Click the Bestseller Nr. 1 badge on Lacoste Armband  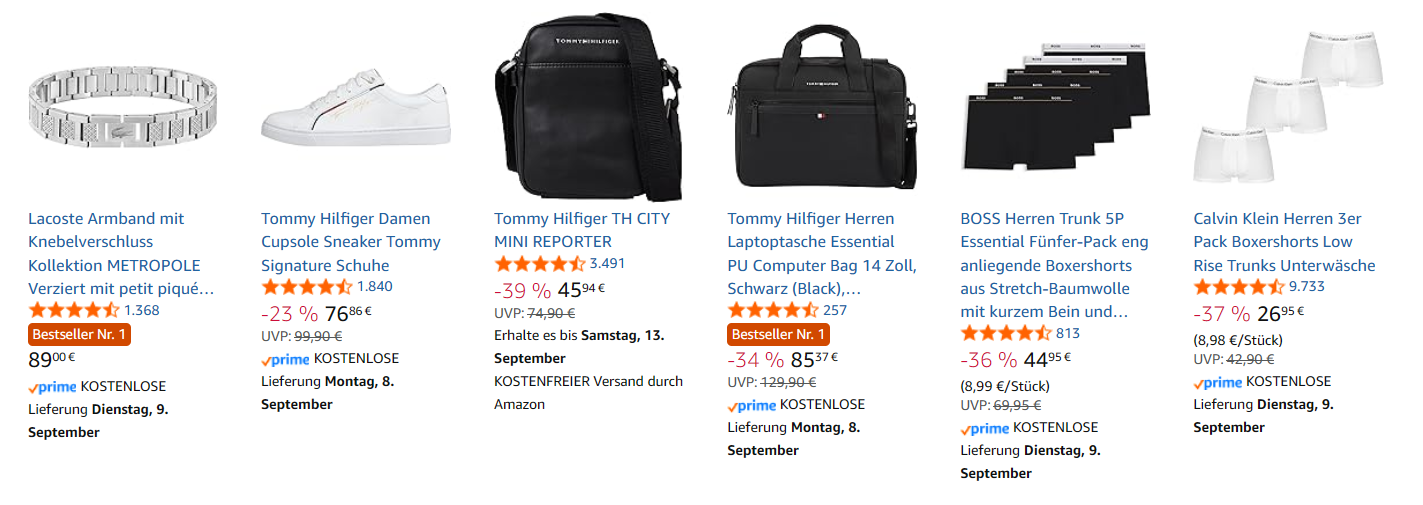[x=79, y=334]
